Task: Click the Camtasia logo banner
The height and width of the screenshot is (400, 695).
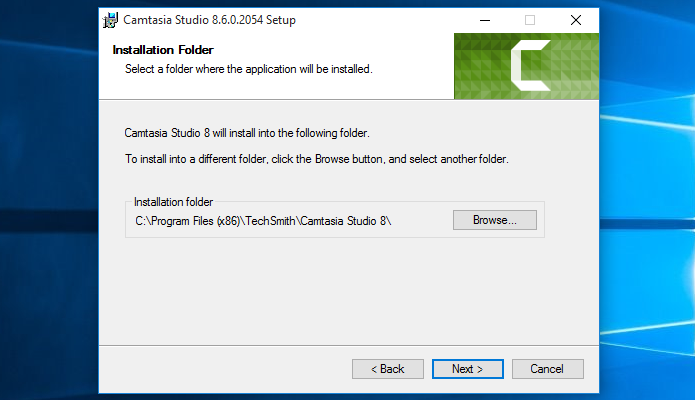Action: pos(527,66)
